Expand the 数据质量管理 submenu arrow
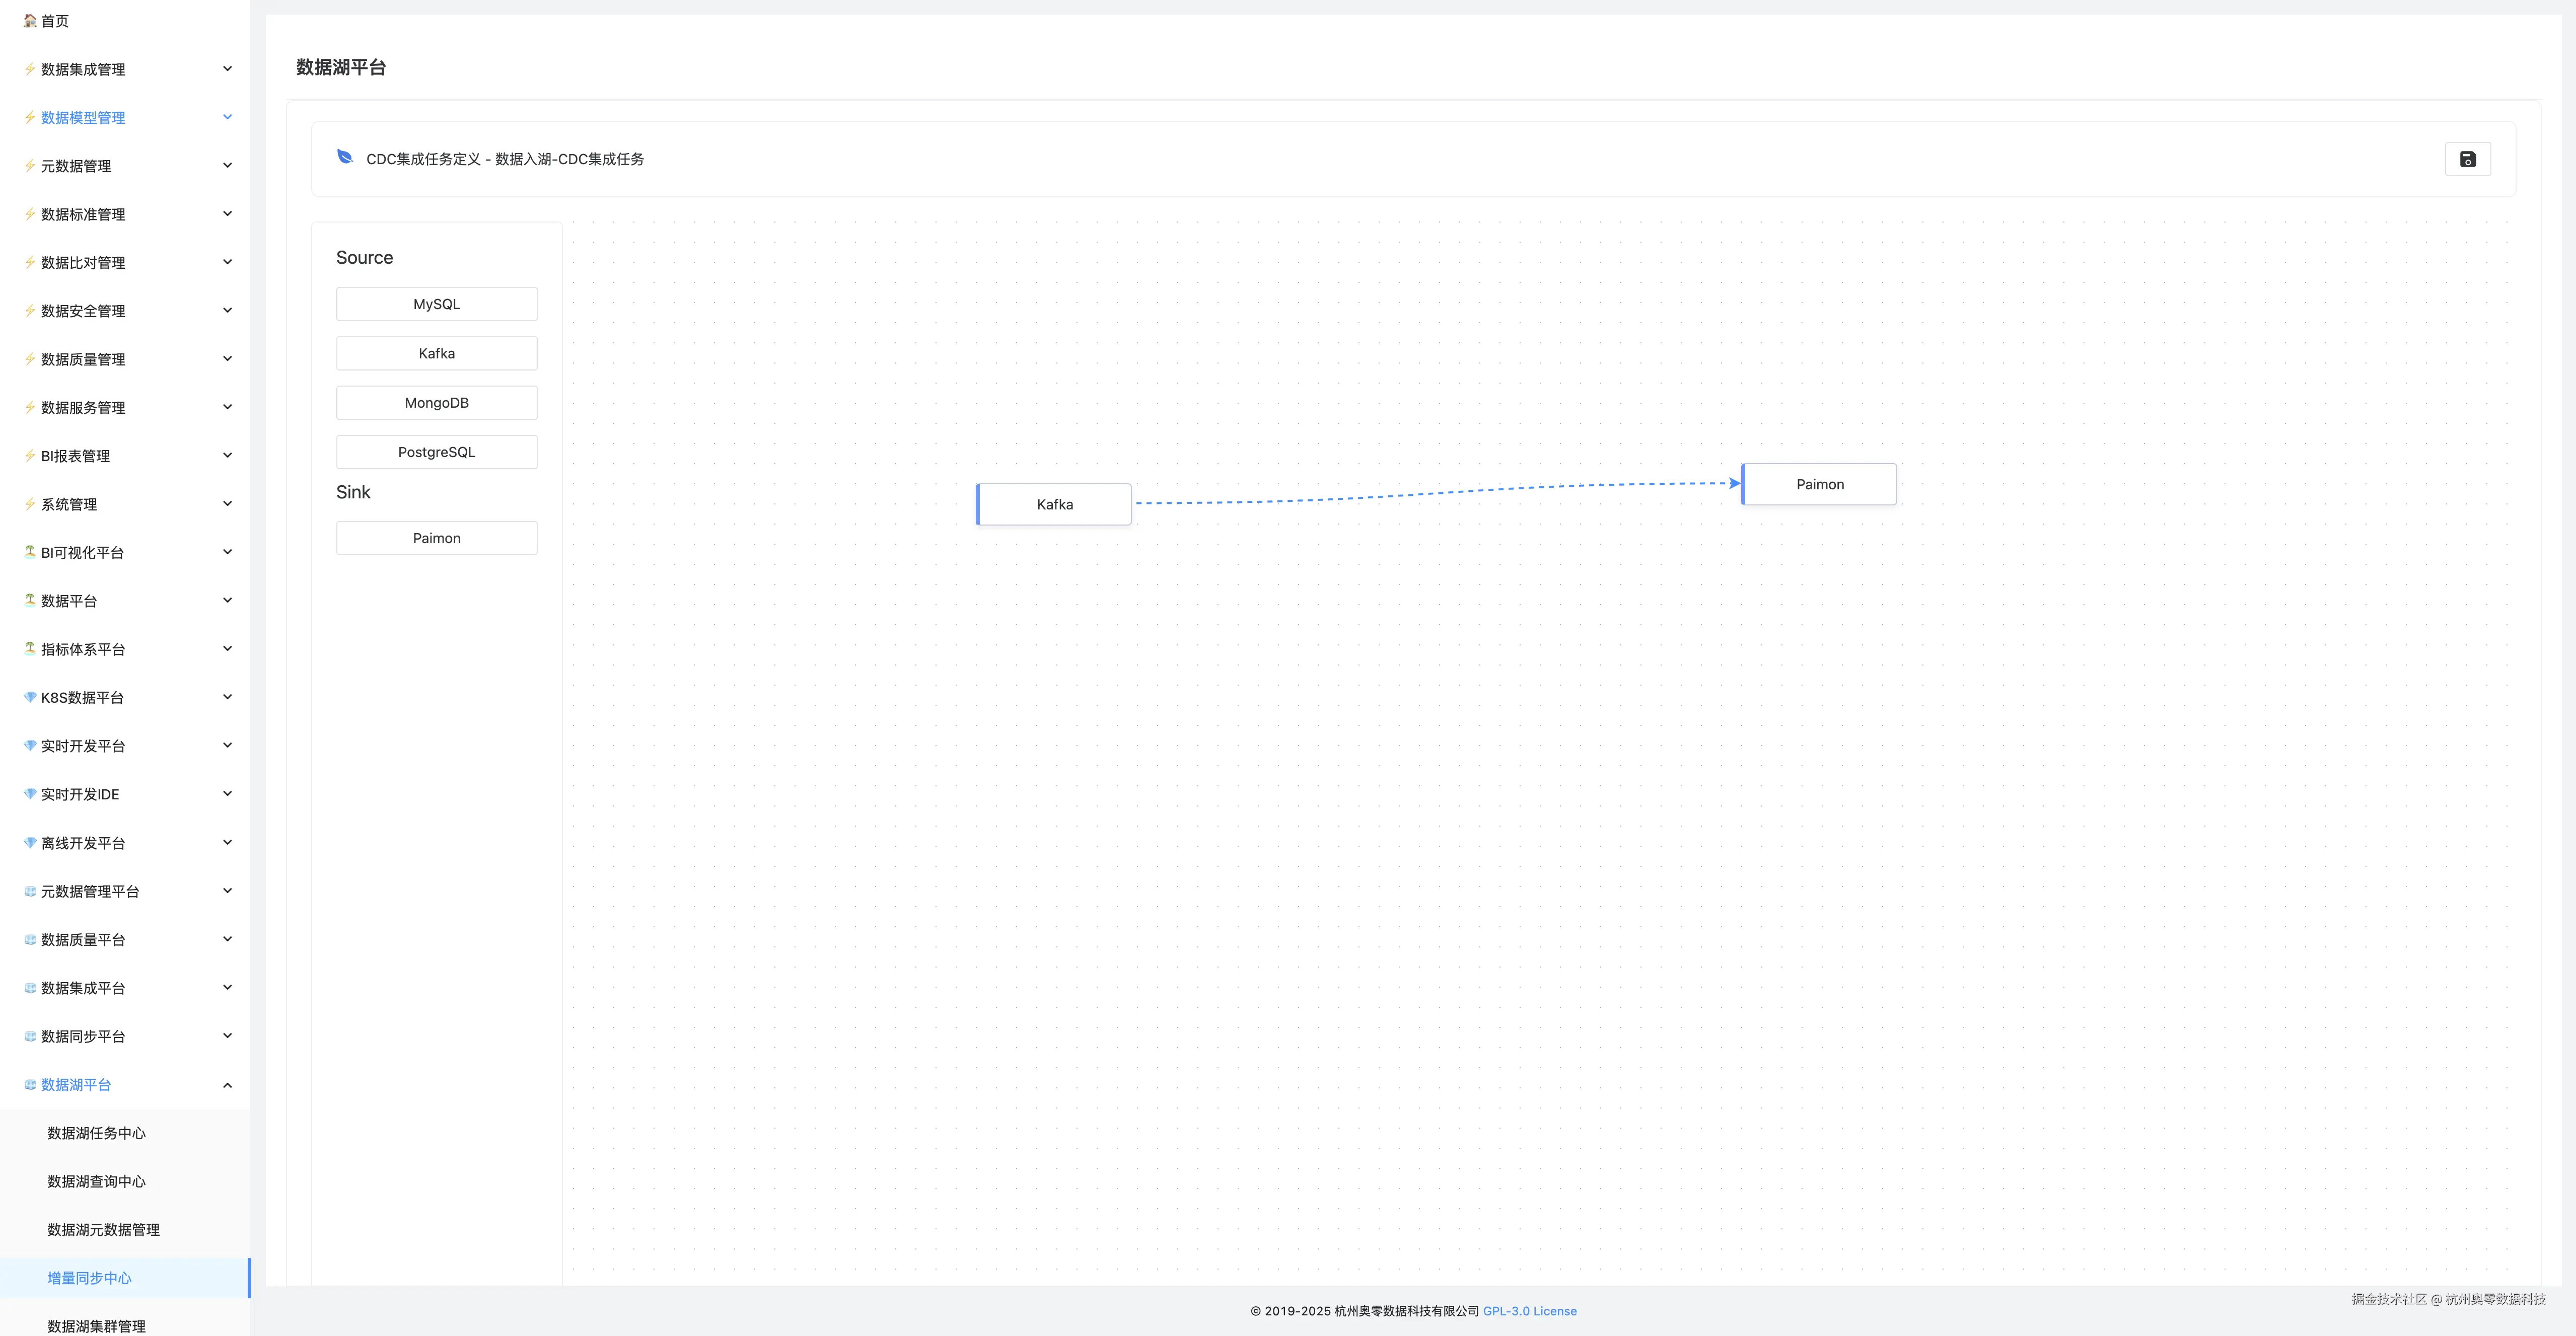 pyautogui.click(x=227, y=359)
